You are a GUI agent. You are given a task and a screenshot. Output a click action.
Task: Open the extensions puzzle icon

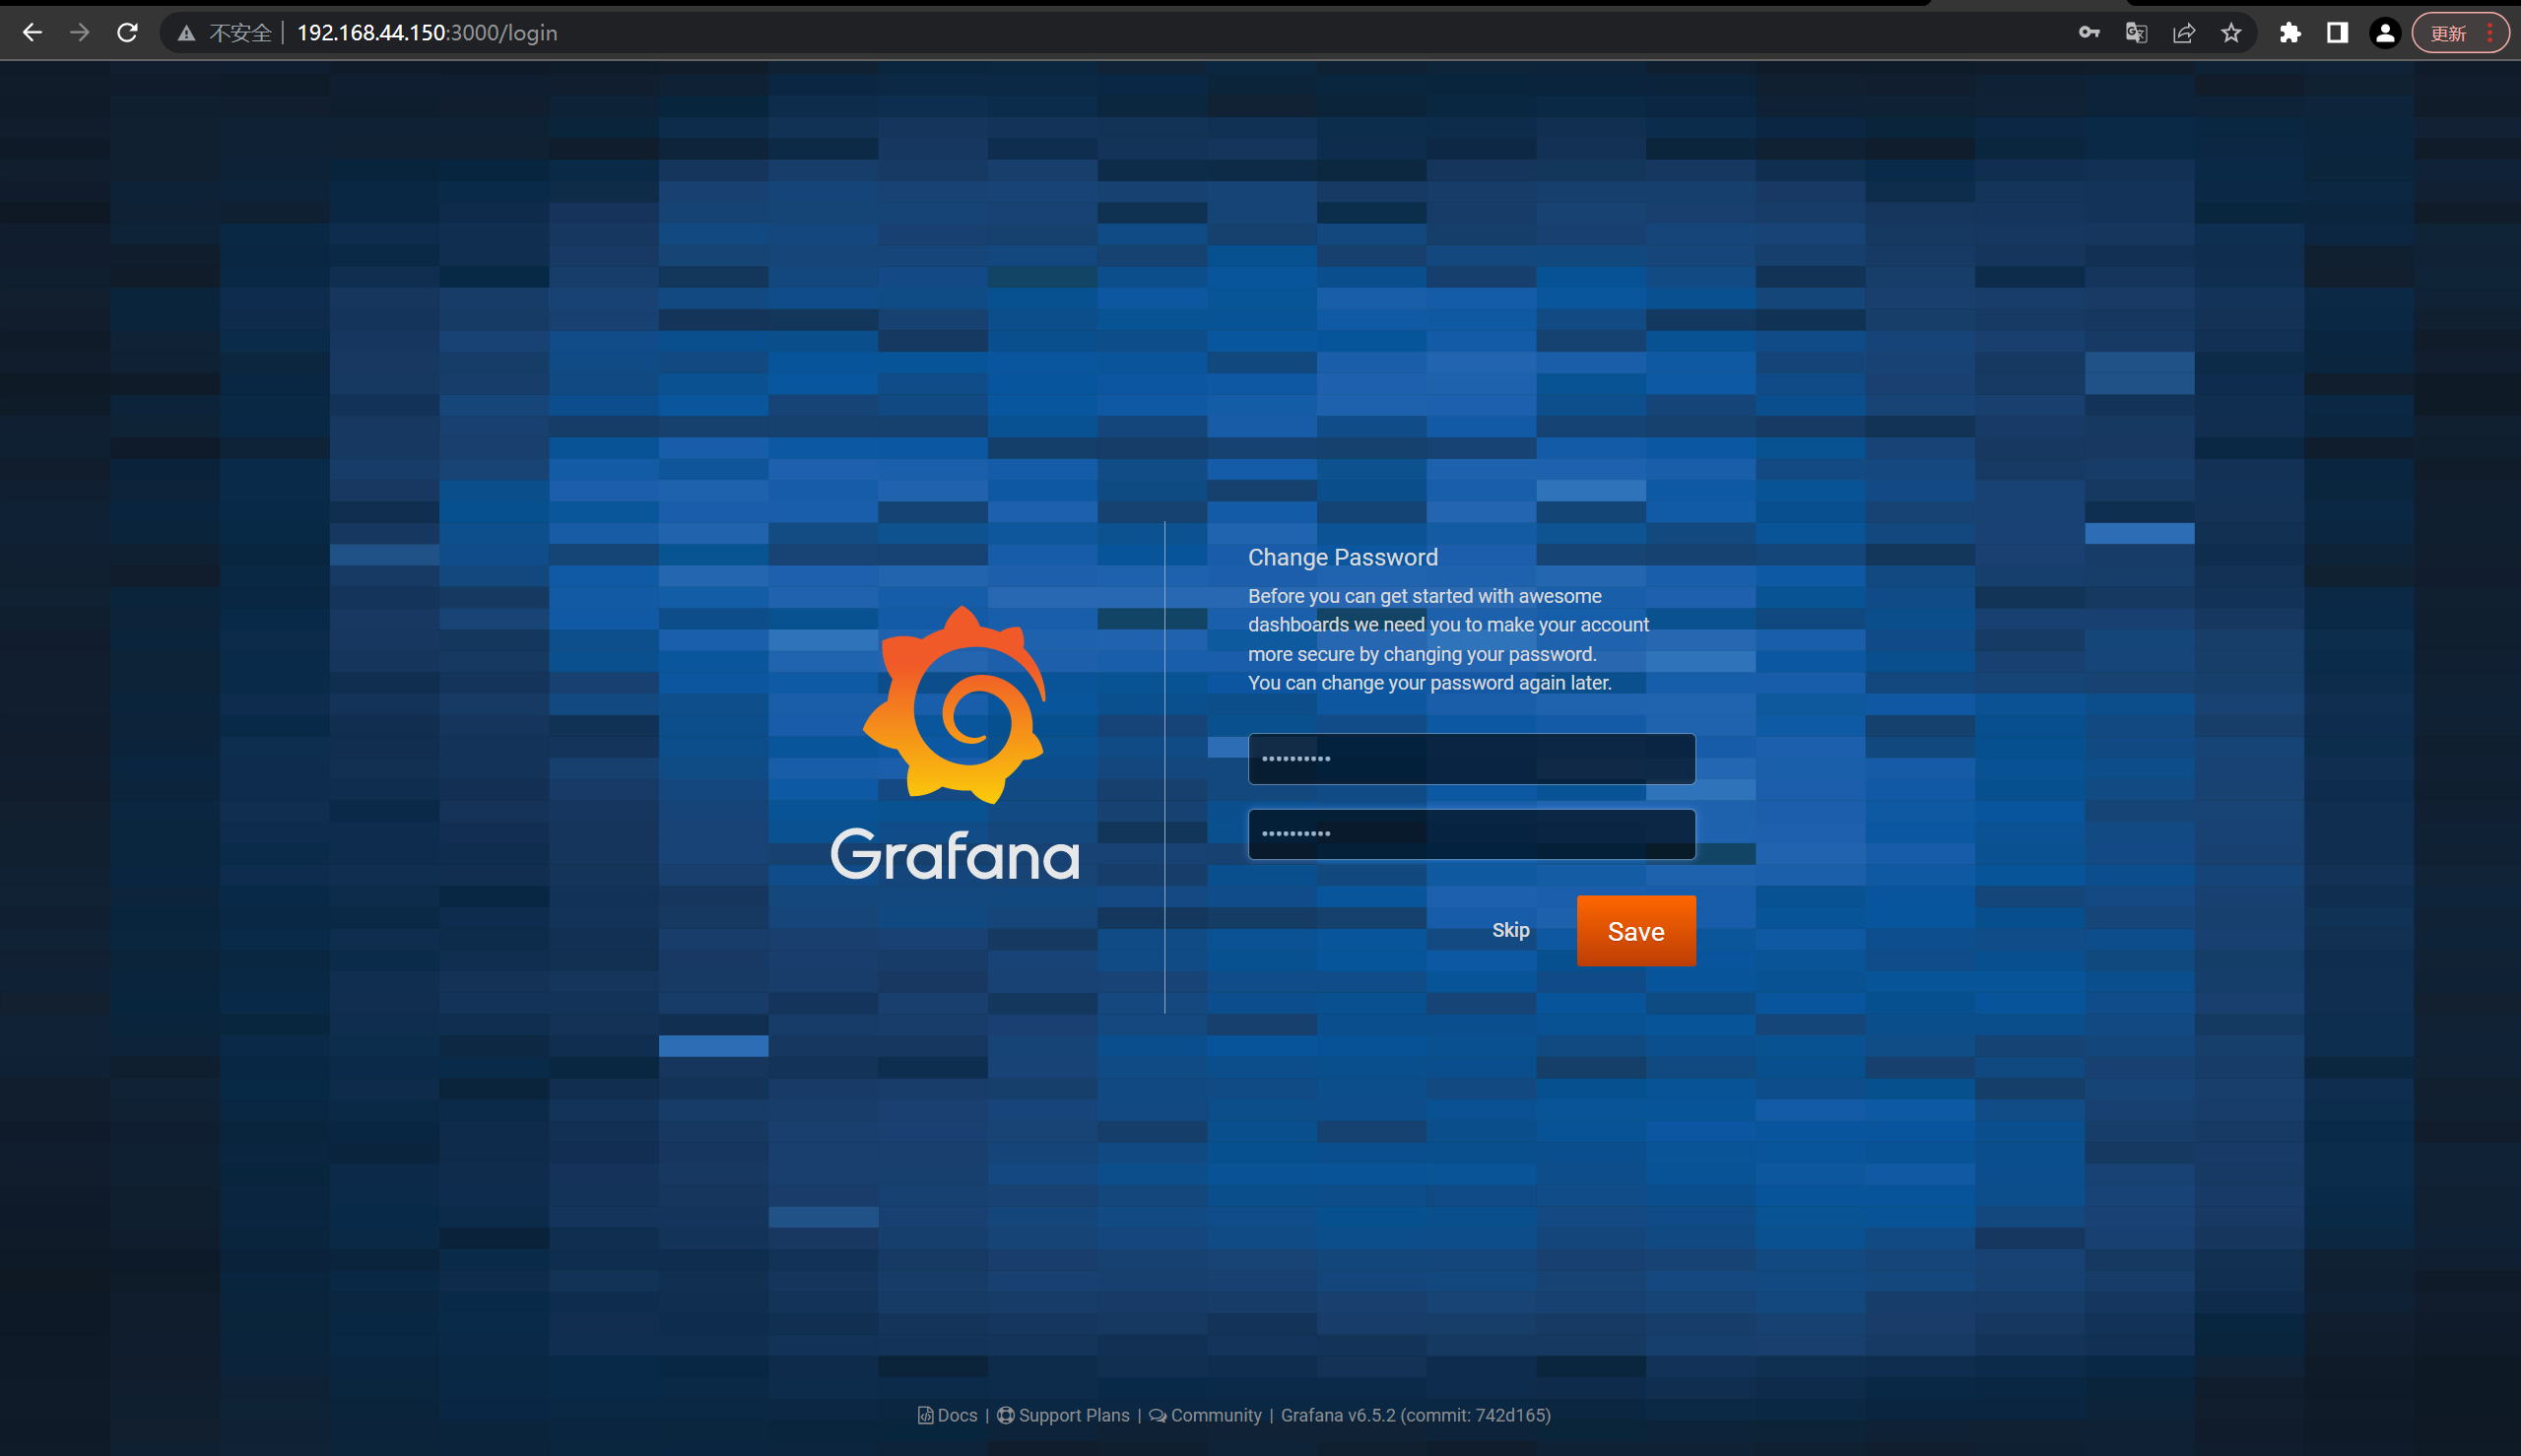coord(2290,33)
